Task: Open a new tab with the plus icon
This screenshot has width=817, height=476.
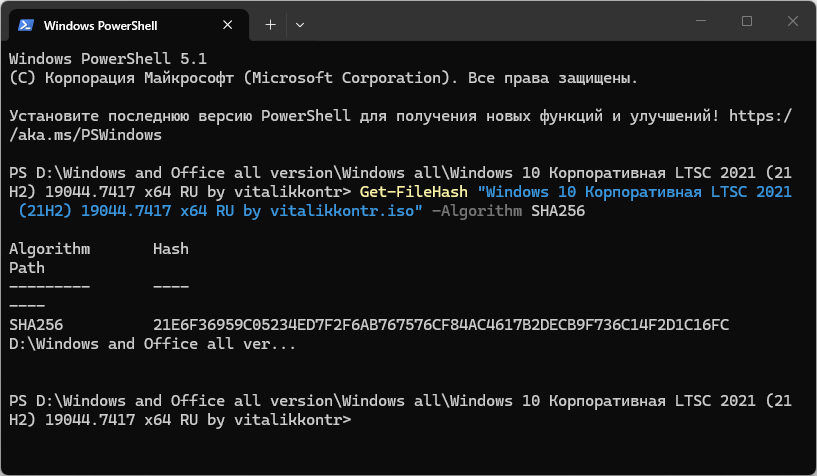Action: [x=270, y=24]
